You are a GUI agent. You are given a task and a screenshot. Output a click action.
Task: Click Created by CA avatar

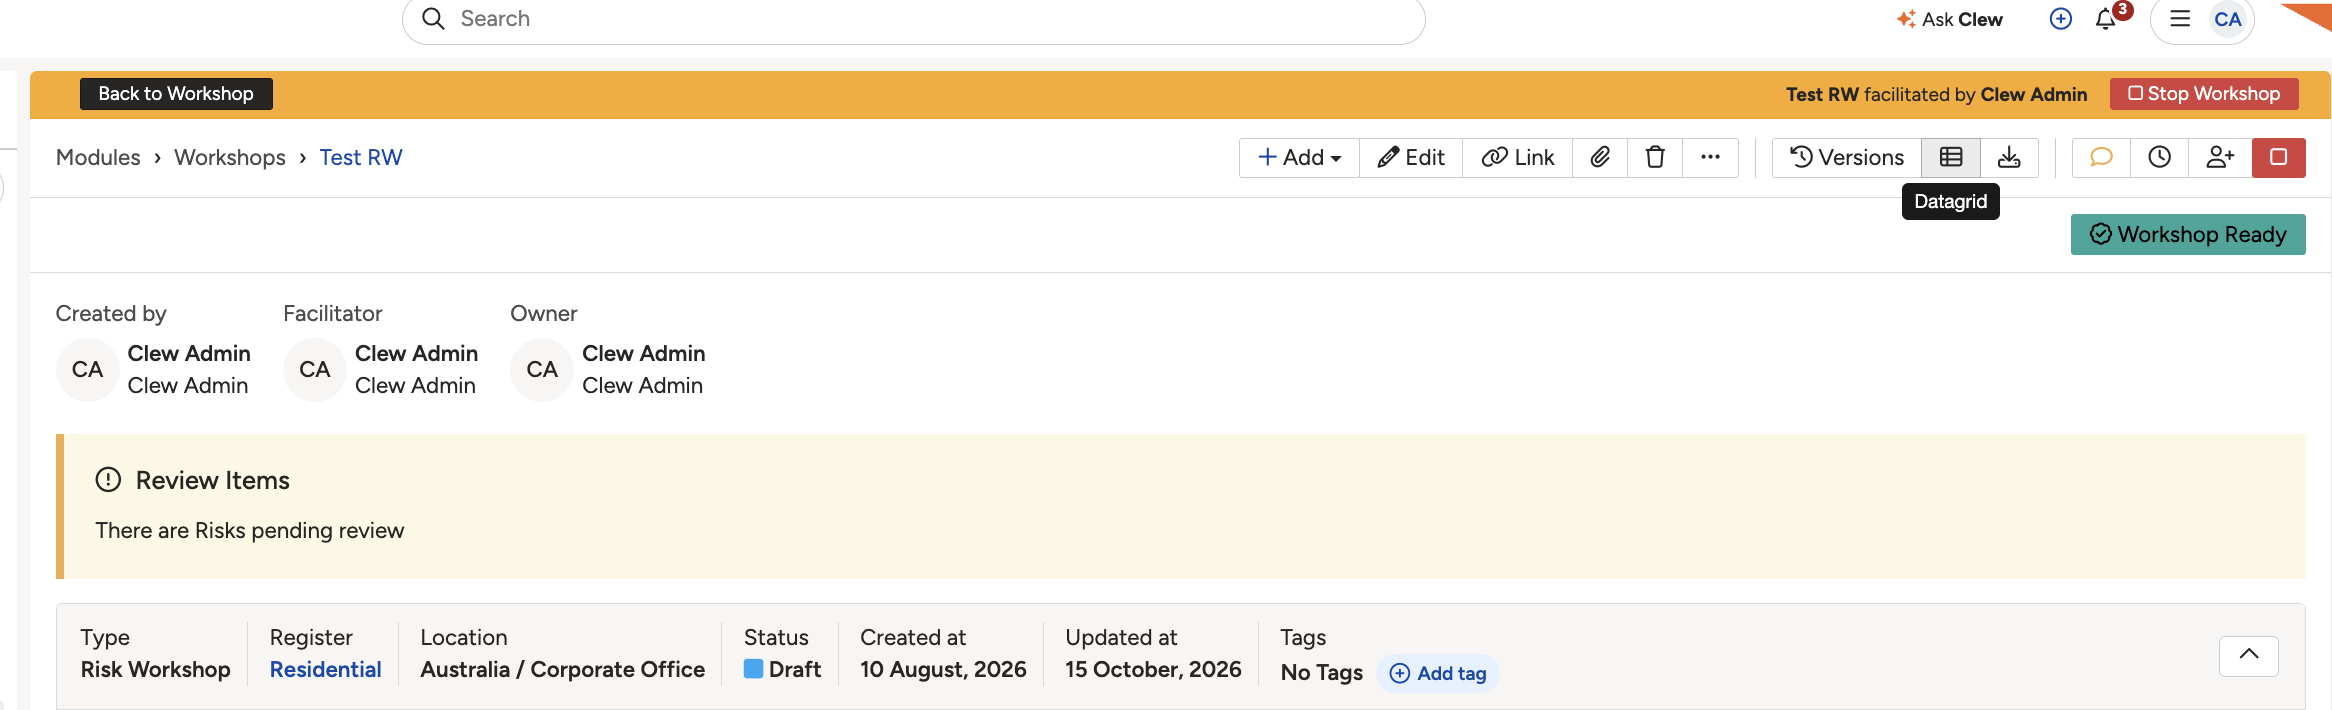pyautogui.click(x=88, y=370)
